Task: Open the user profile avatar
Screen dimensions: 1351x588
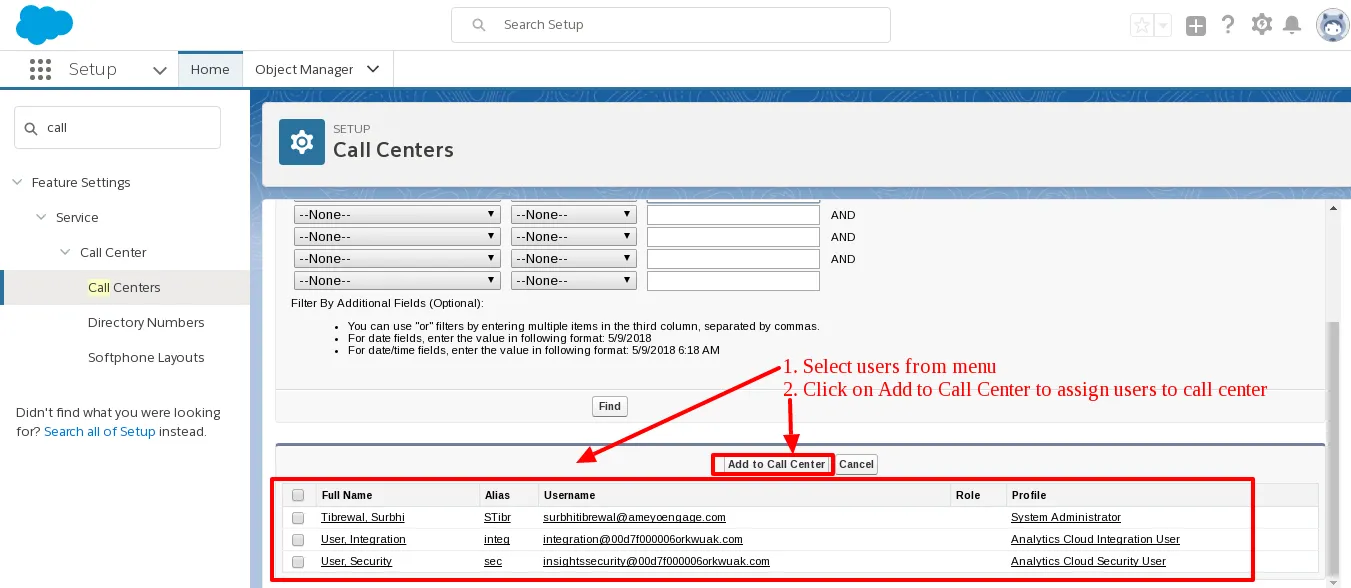Action: (1332, 26)
